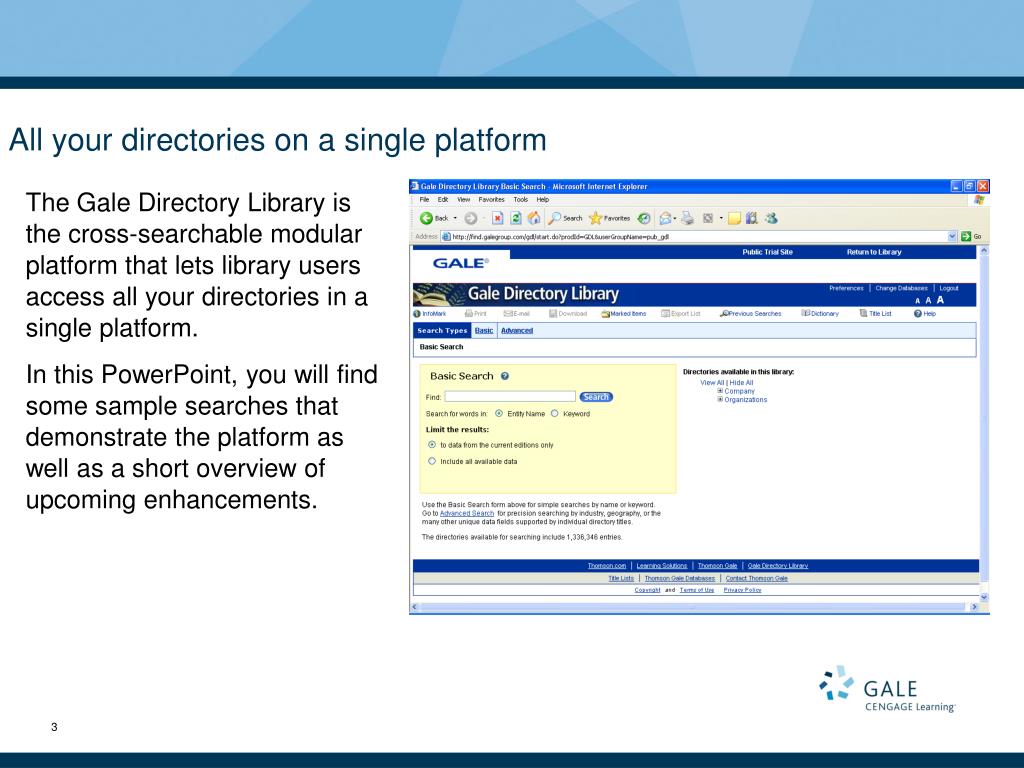Select the smallest font size A
The width and height of the screenshot is (1024, 768).
click(x=918, y=301)
